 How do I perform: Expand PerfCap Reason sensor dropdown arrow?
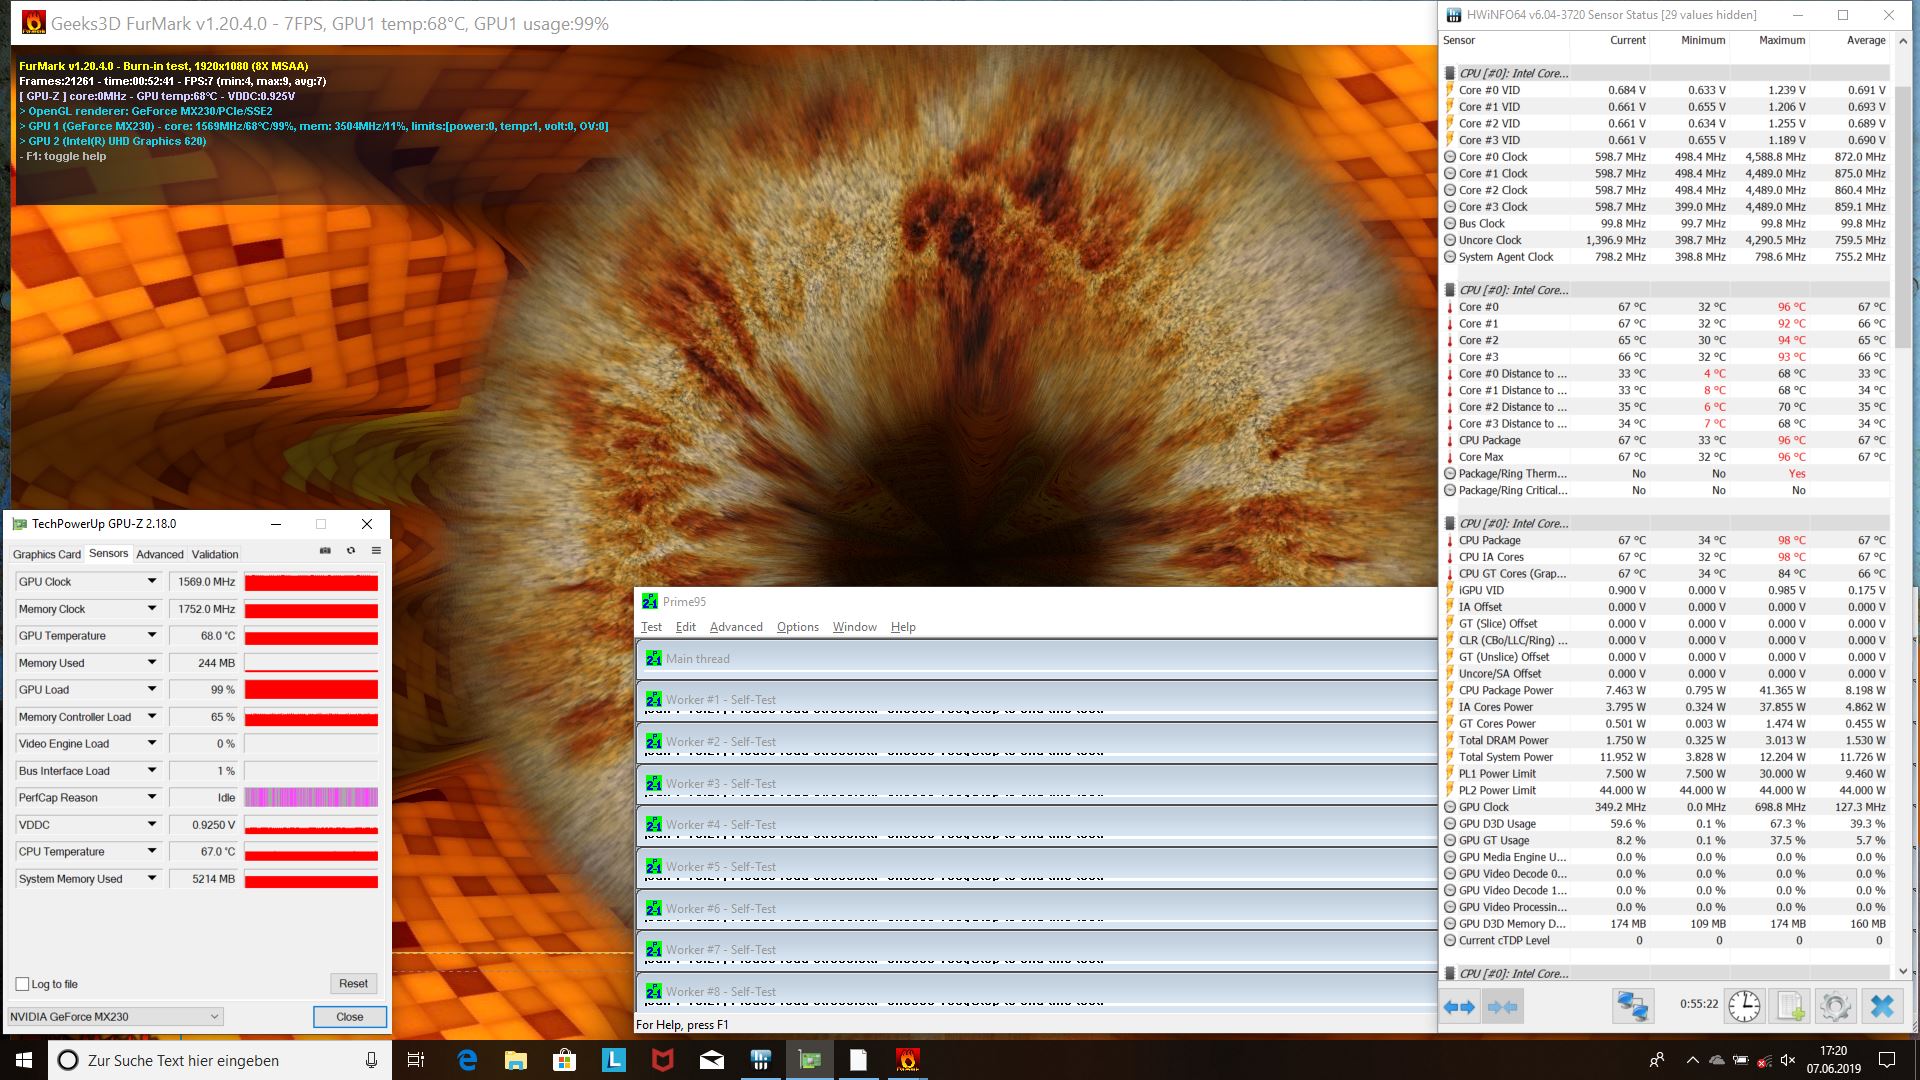point(152,797)
